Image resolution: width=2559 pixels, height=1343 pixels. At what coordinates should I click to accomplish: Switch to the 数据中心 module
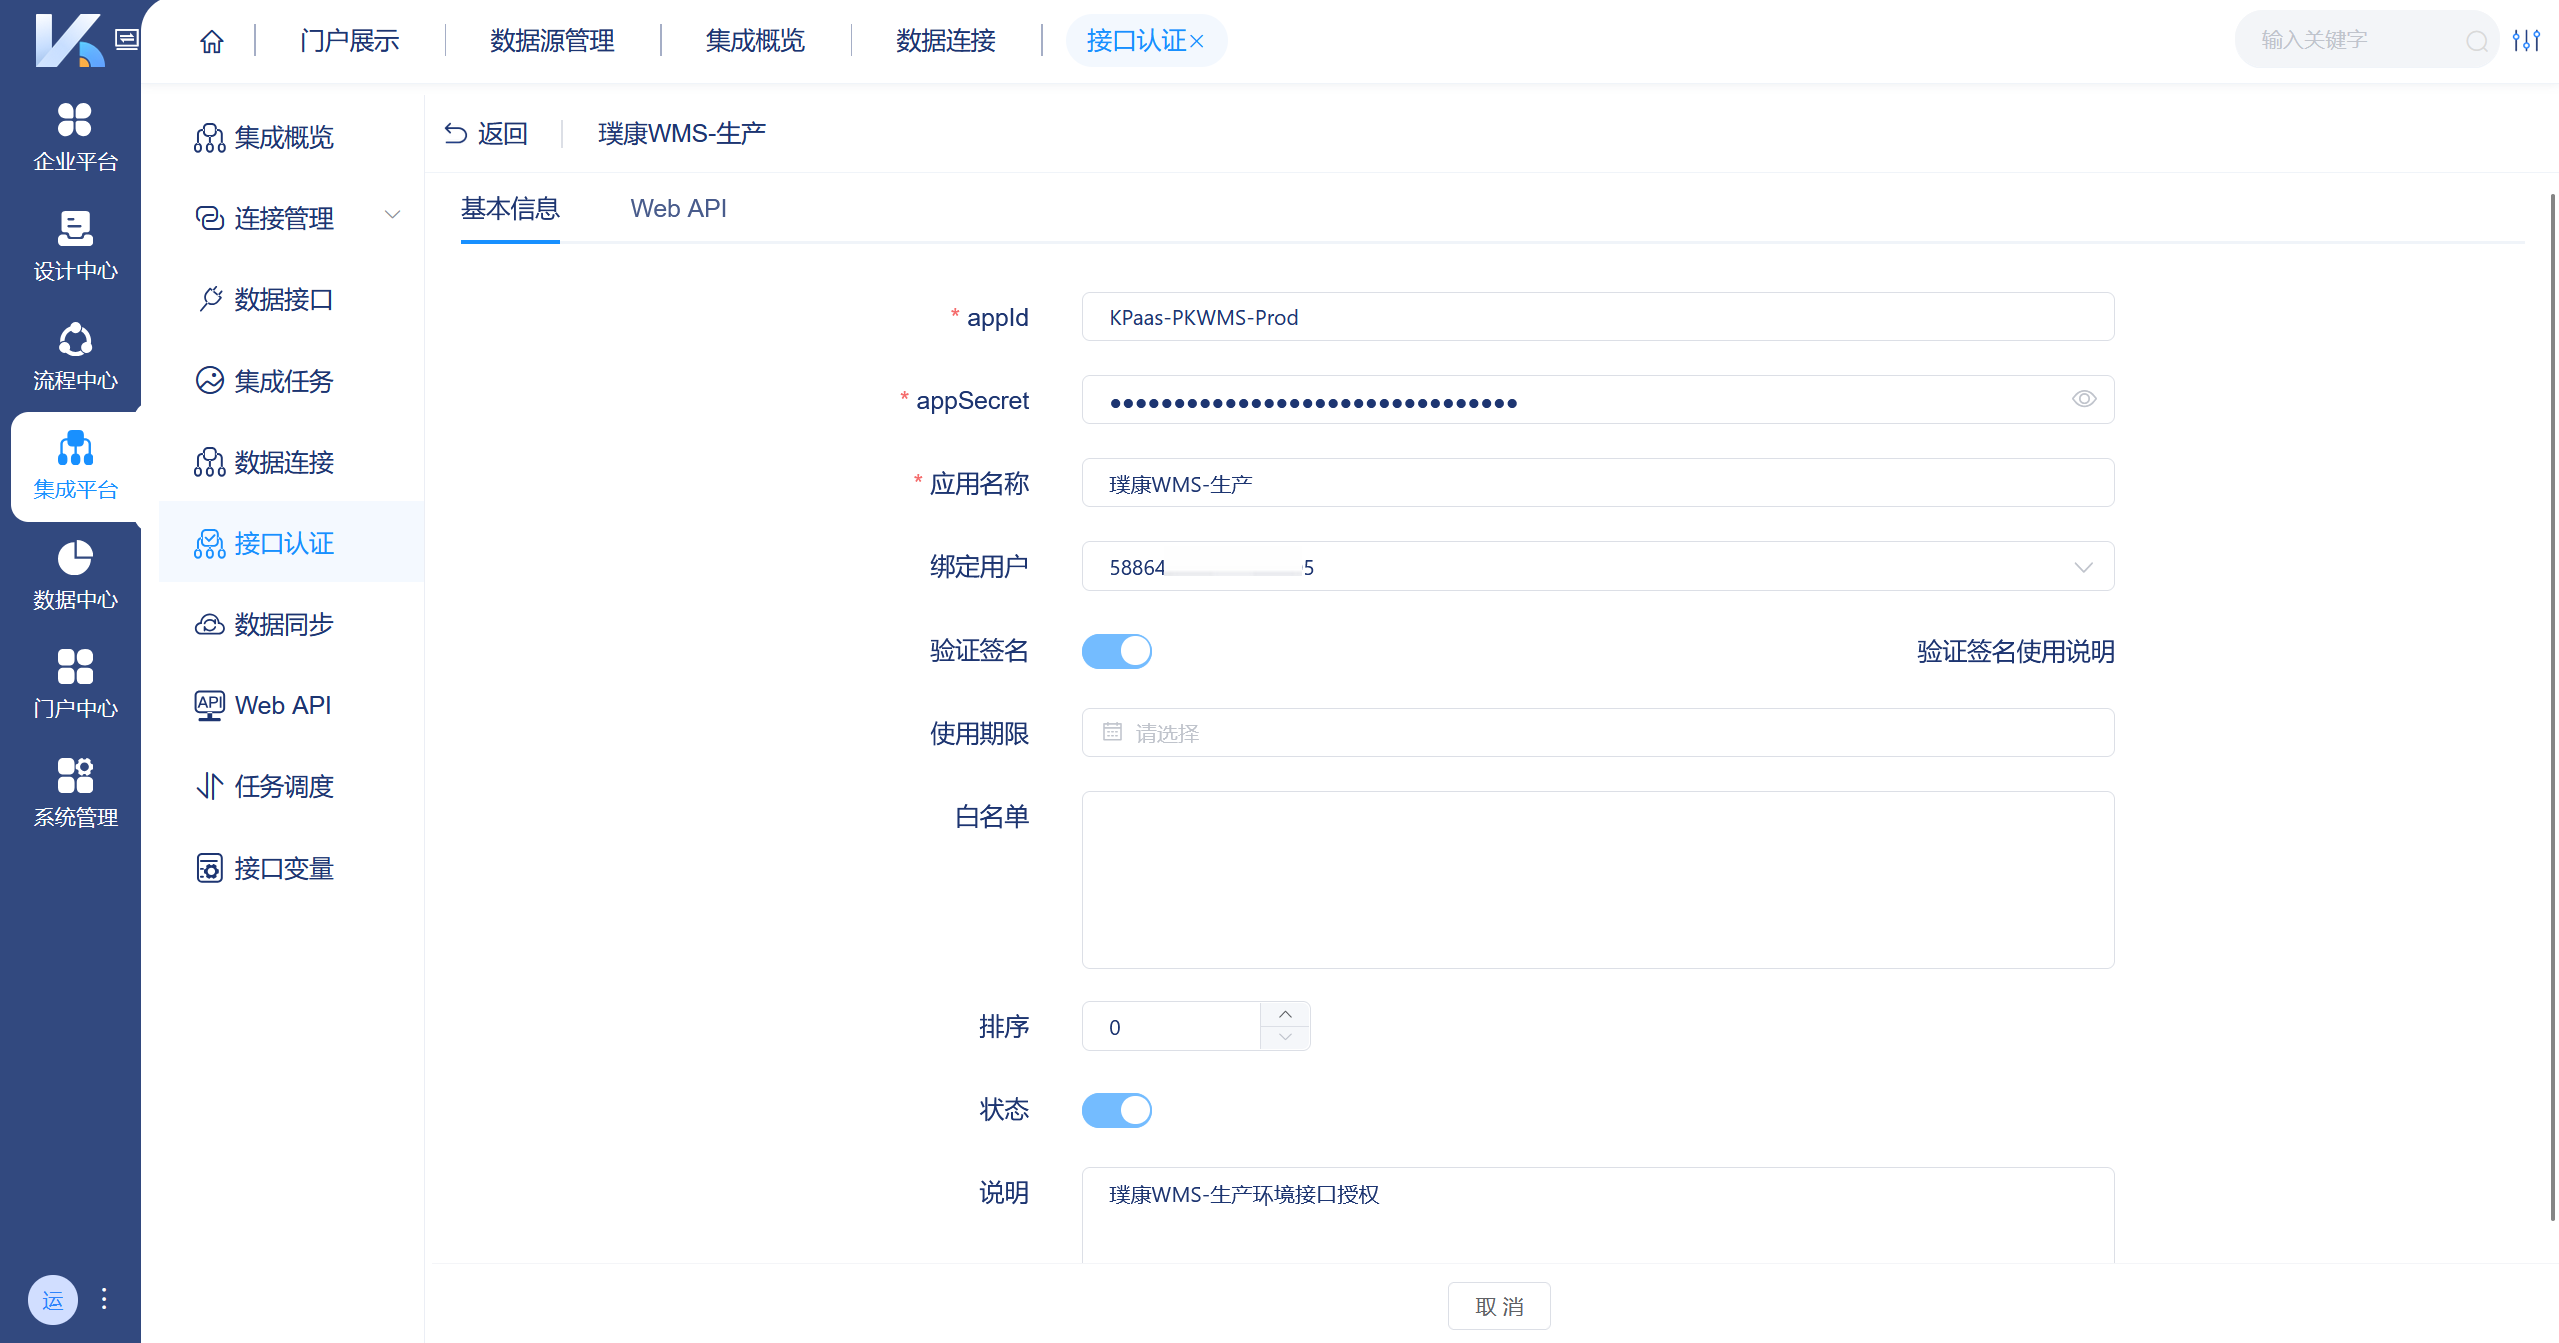click(x=74, y=576)
